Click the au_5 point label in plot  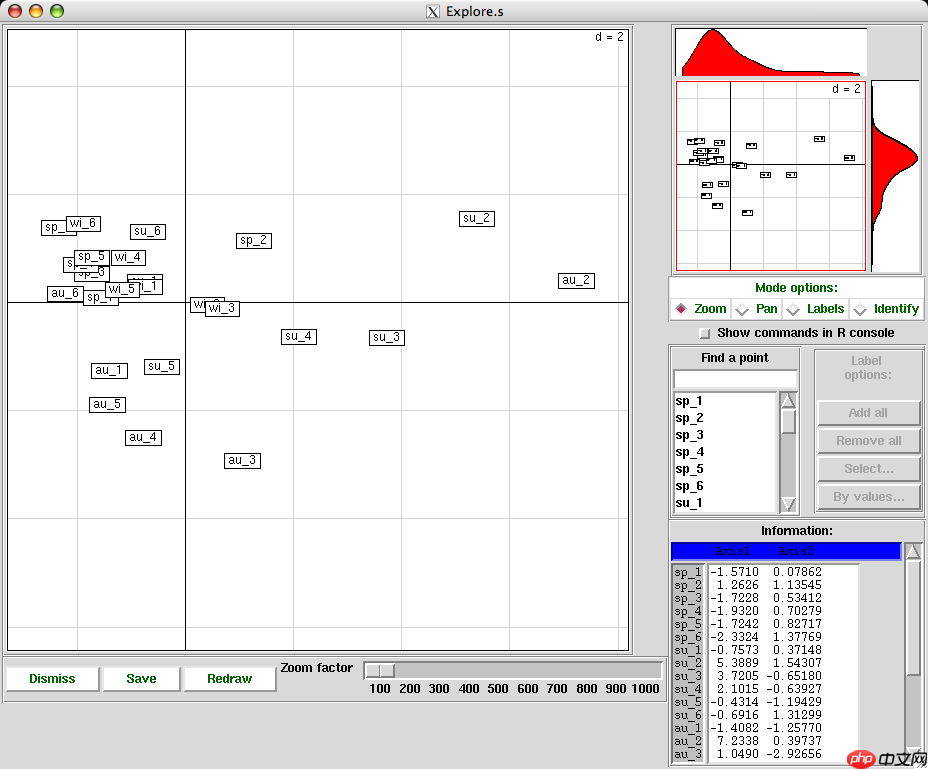107,404
